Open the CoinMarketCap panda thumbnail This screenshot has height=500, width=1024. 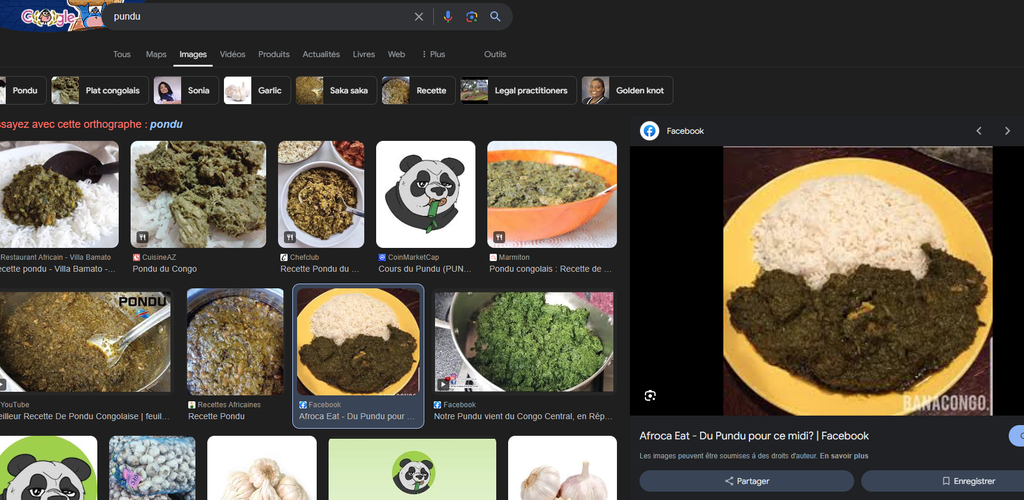click(425, 195)
